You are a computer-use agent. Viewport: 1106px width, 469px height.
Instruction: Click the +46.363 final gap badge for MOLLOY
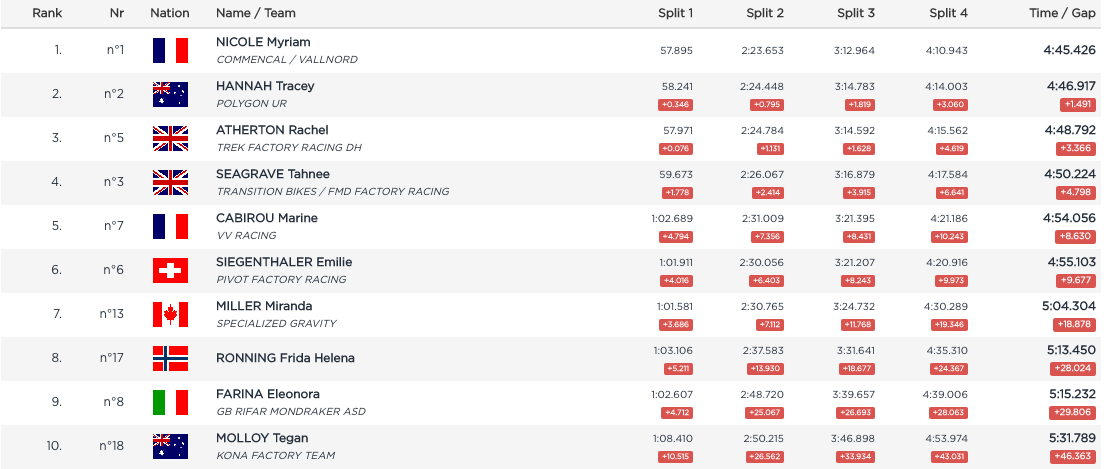pos(1075,456)
